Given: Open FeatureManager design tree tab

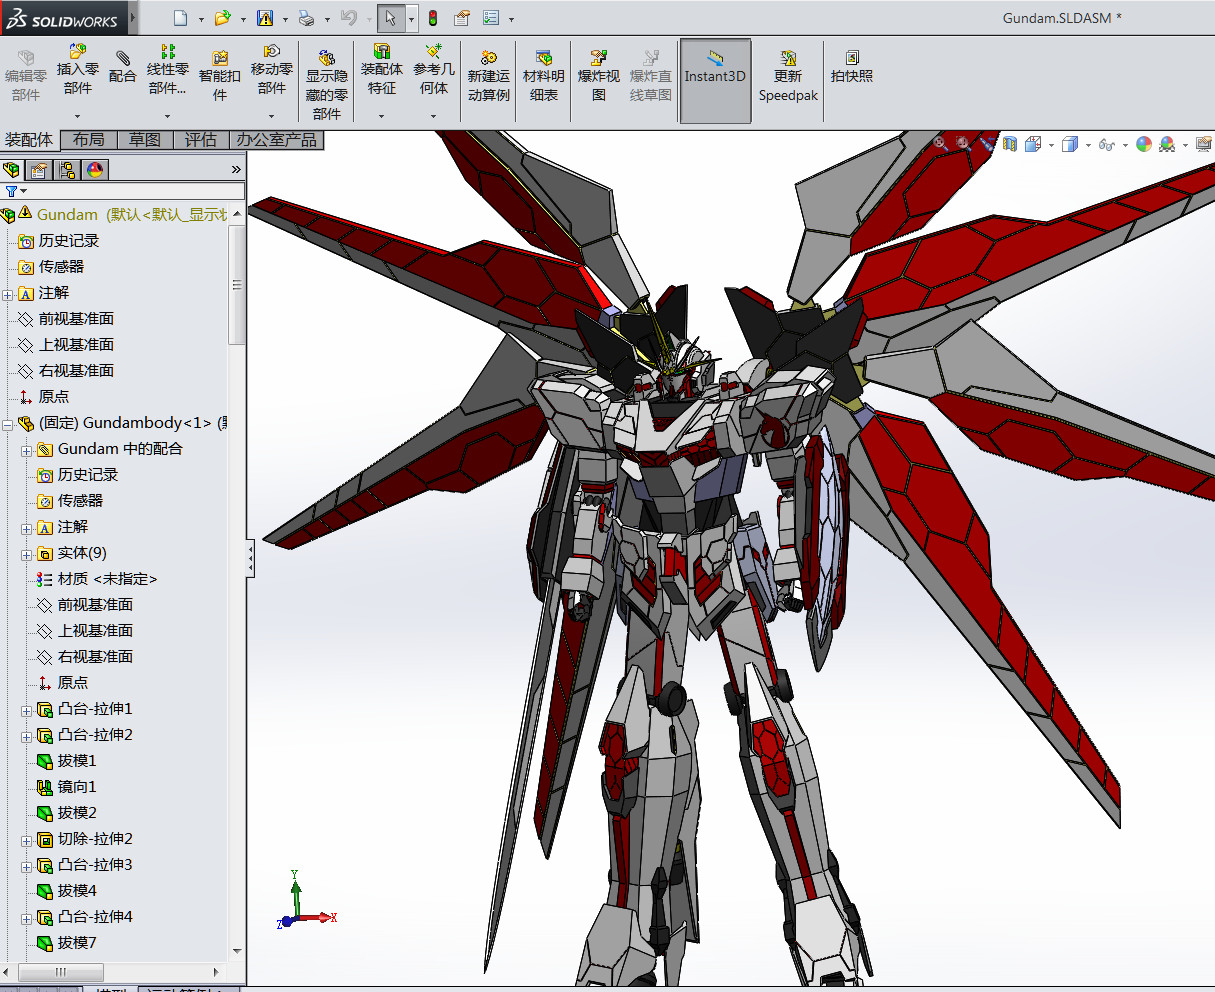Looking at the screenshot, I should (12, 169).
